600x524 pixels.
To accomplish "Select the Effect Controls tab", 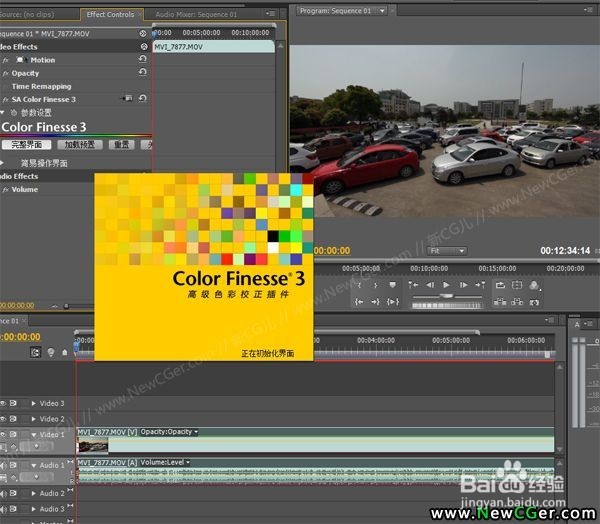I will pyautogui.click(x=110, y=15).
